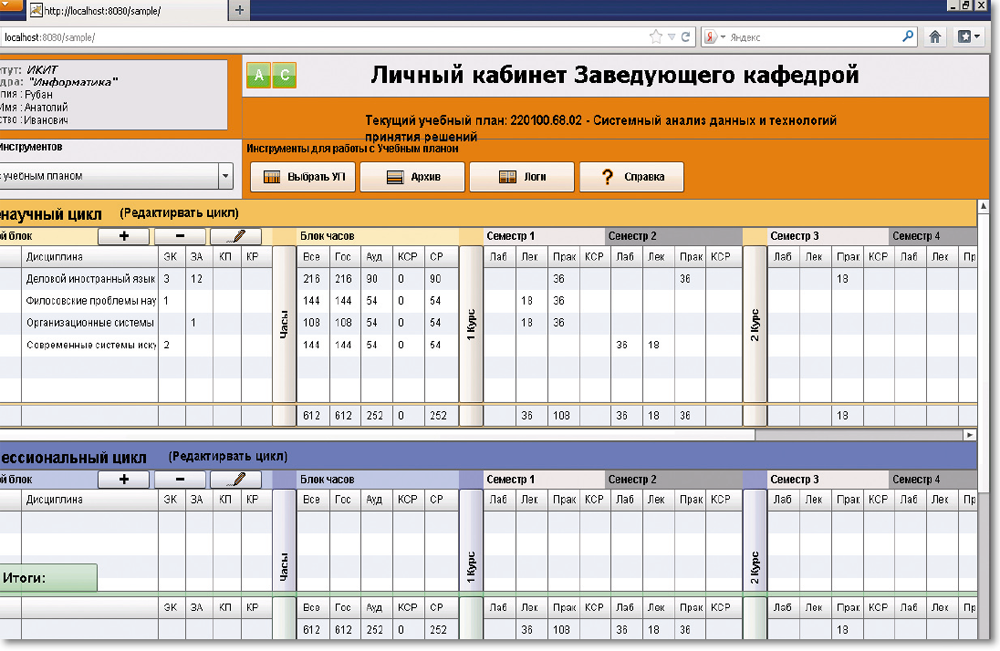The width and height of the screenshot is (1000, 651).
Task: Click the browser home icon
Action: click(x=935, y=37)
